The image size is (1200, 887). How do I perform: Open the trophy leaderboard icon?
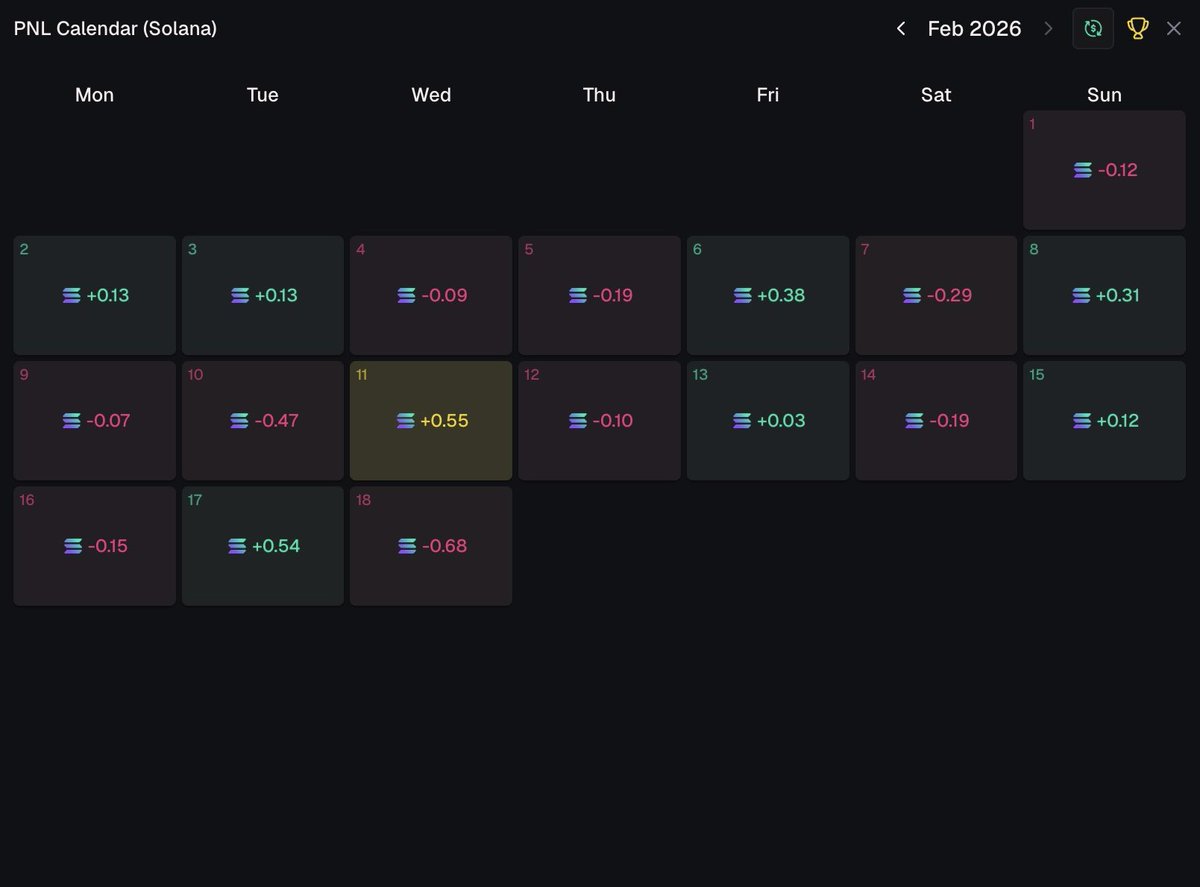point(1137,28)
